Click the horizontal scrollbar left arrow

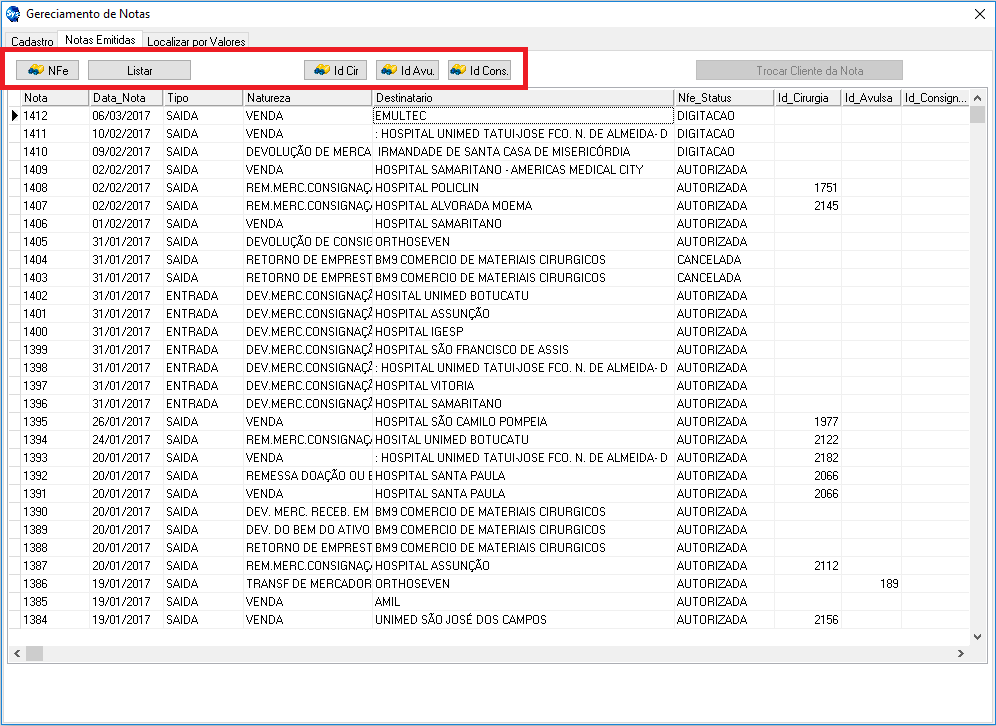coord(15,653)
